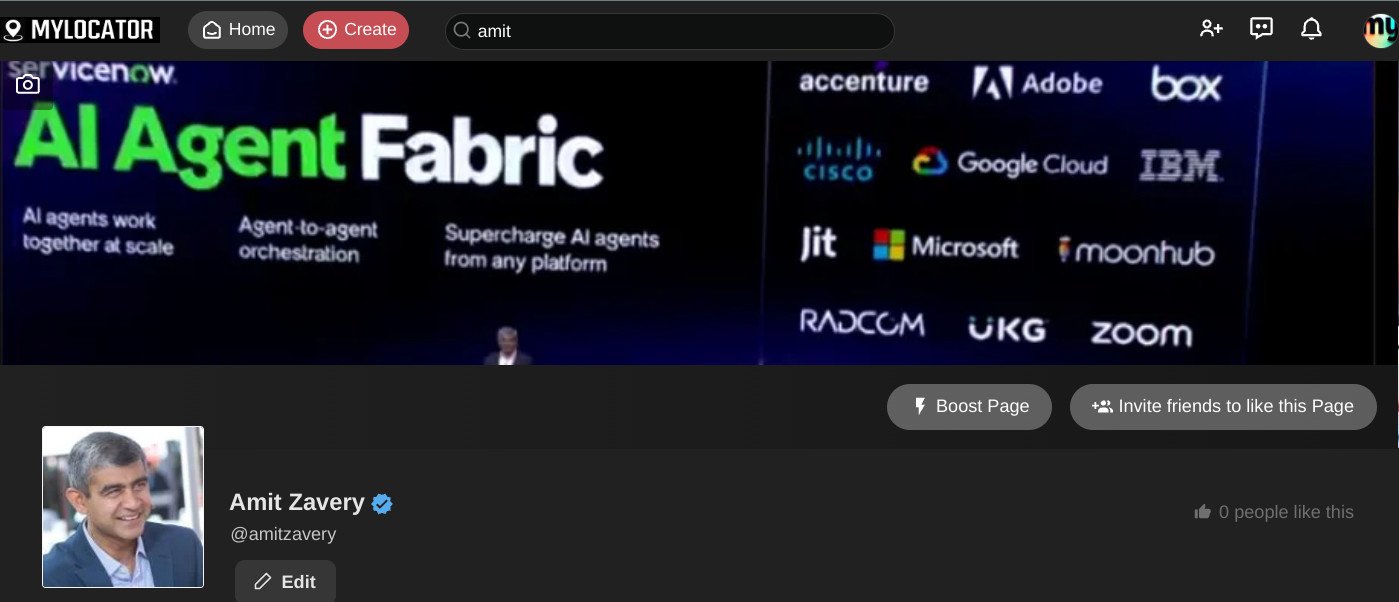This screenshot has height=602, width=1399.
Task: Open the notifications bell icon
Action: click(x=1311, y=29)
